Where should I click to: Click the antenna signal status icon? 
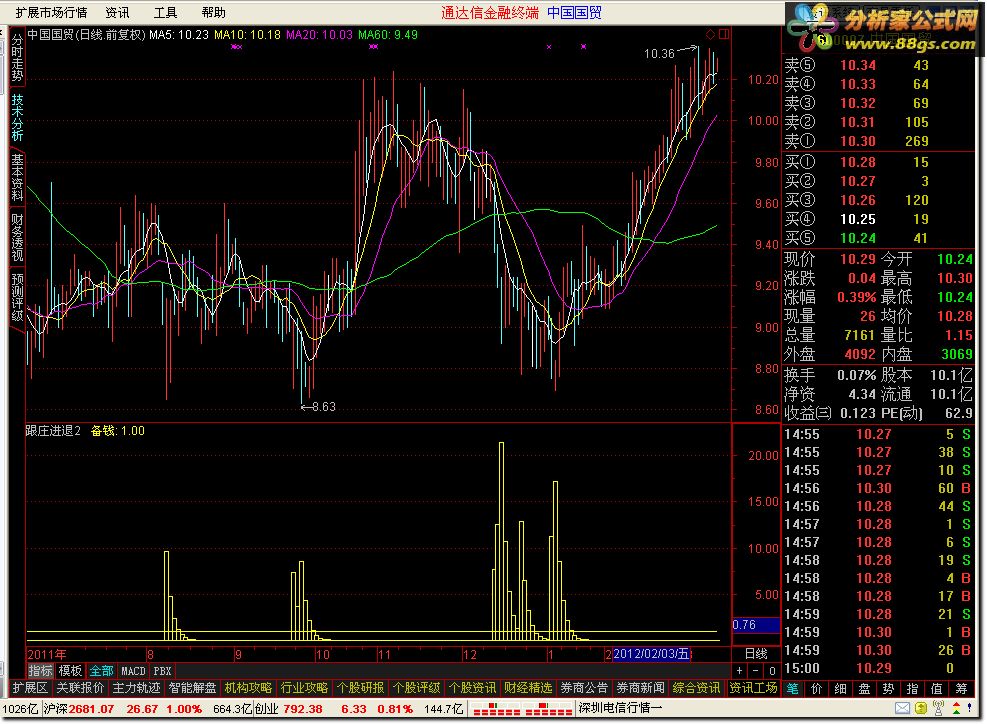pos(939,709)
